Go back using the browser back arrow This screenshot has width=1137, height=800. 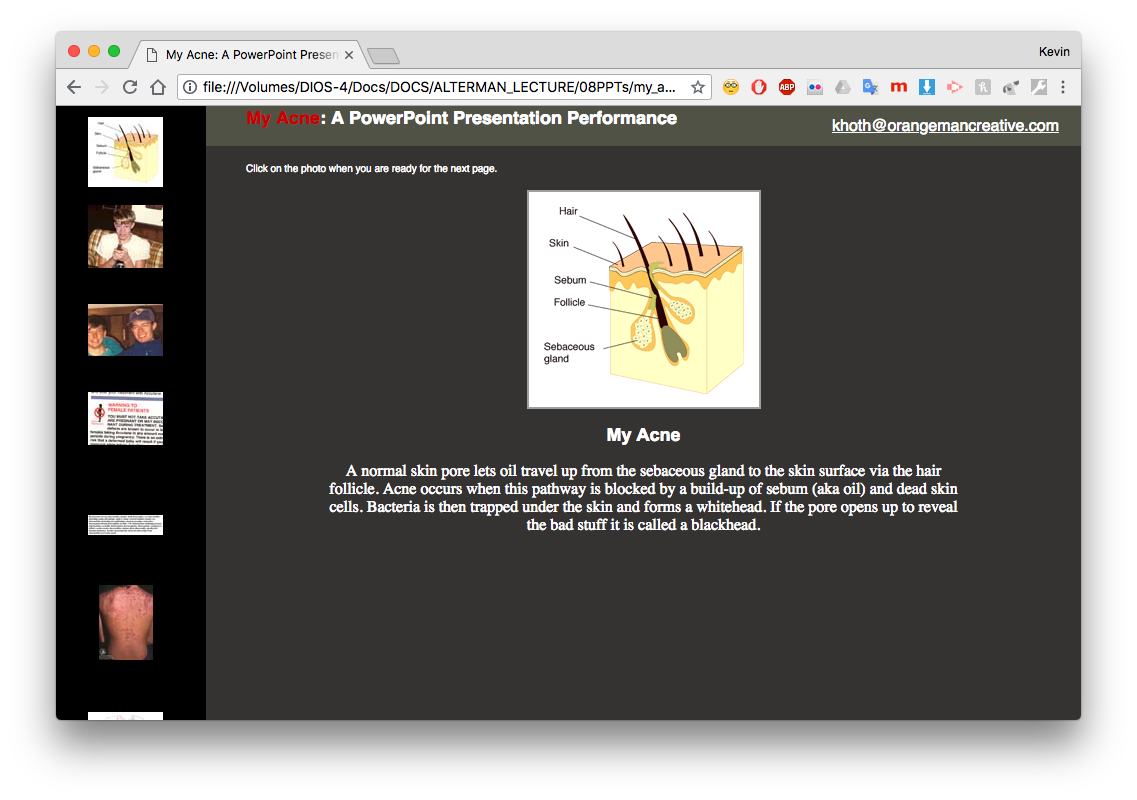tap(74, 87)
